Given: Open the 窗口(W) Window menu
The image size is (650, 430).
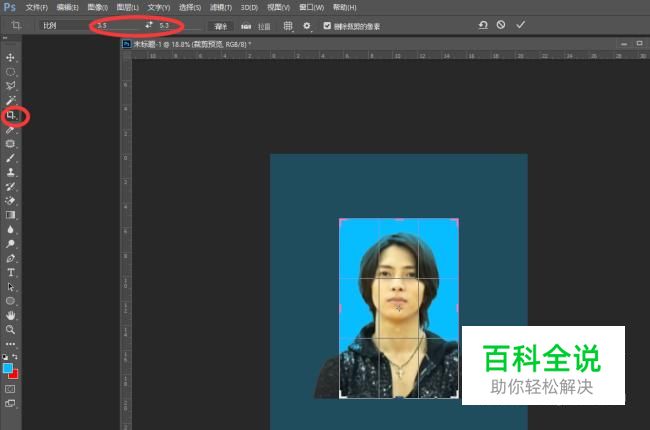Looking at the screenshot, I should pos(311,7).
